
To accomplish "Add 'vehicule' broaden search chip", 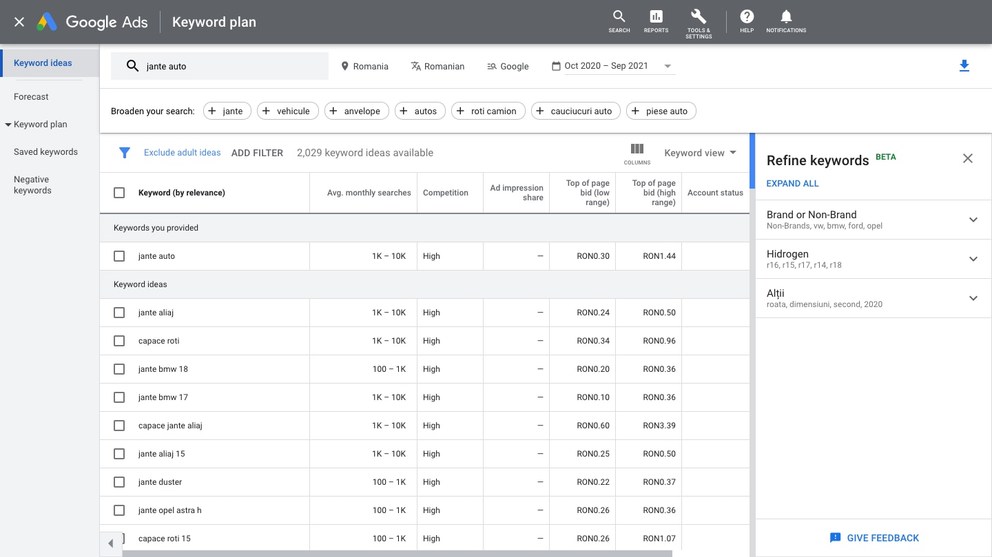I will (288, 111).
